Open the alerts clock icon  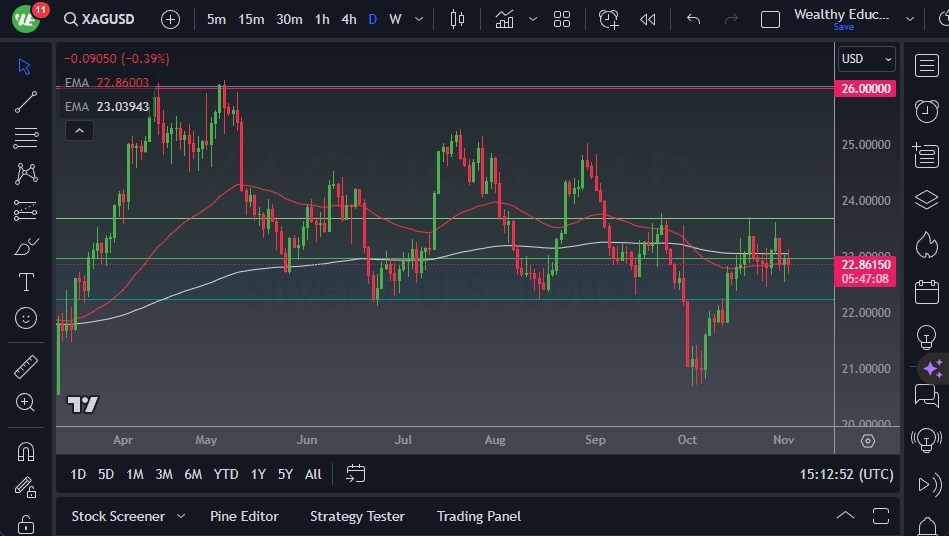click(926, 110)
